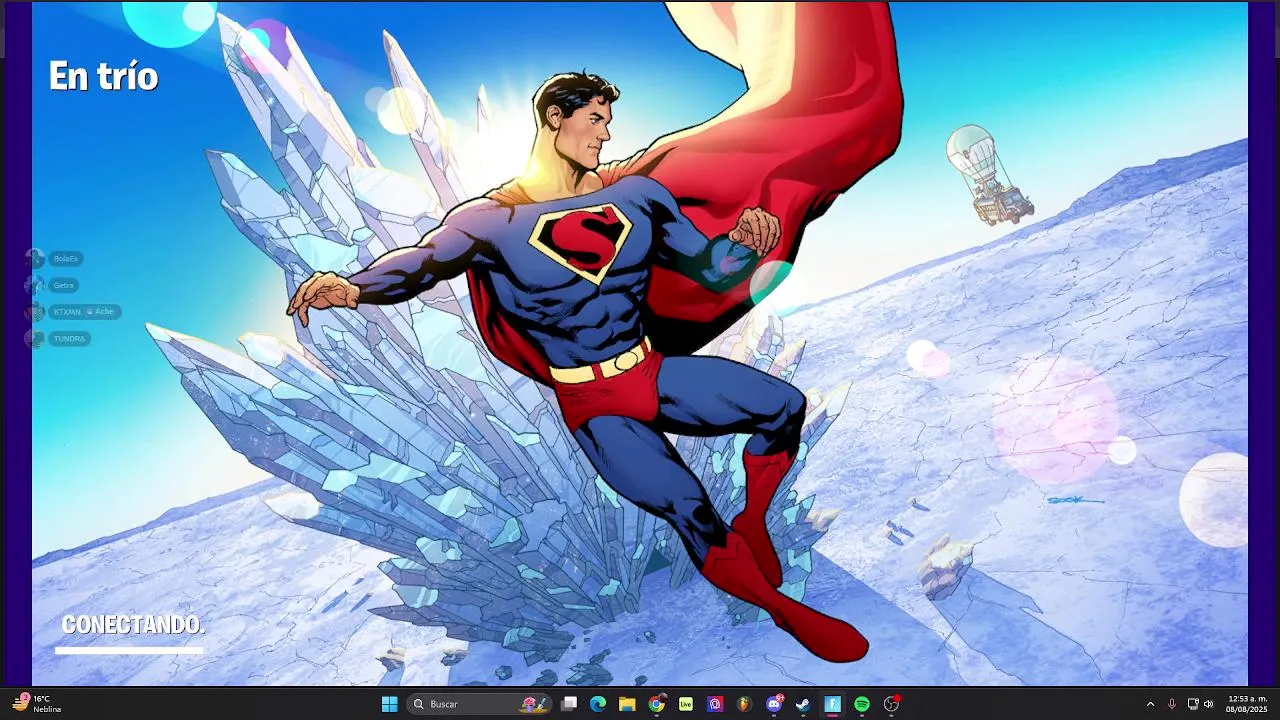Open the volume speaker tray icon
This screenshot has height=720, width=1280.
(x=1208, y=704)
